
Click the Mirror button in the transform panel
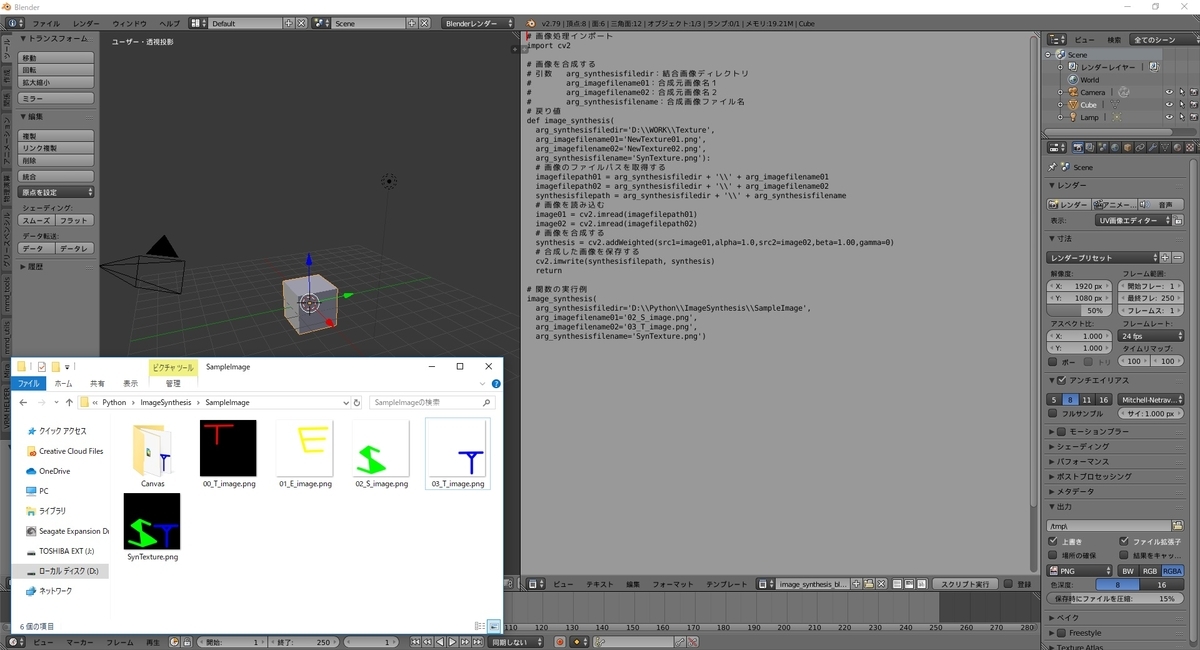[x=57, y=99]
